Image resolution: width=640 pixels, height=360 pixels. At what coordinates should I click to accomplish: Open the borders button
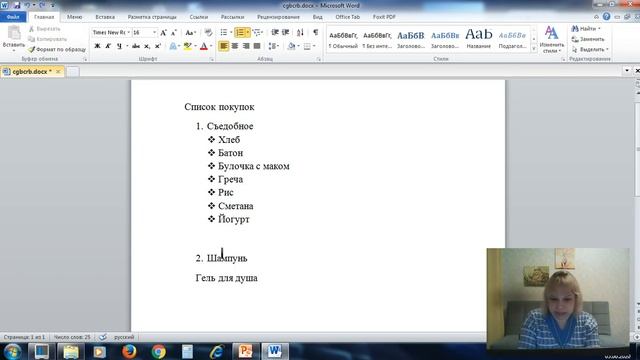307,46
